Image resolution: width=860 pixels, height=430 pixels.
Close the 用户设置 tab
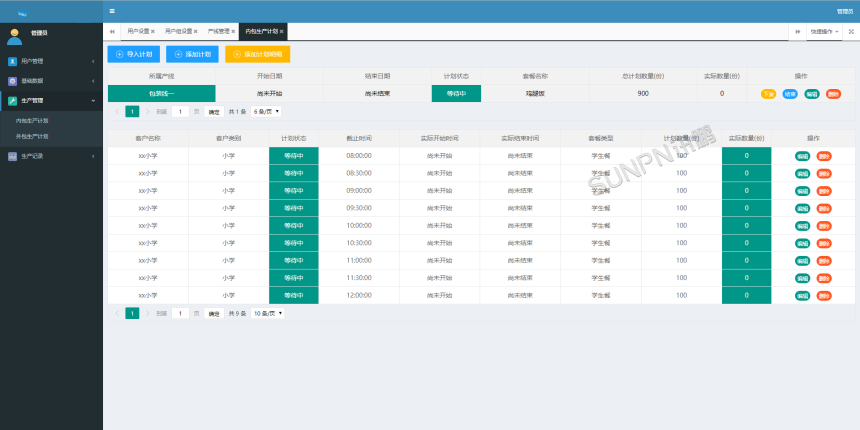click(x=153, y=32)
